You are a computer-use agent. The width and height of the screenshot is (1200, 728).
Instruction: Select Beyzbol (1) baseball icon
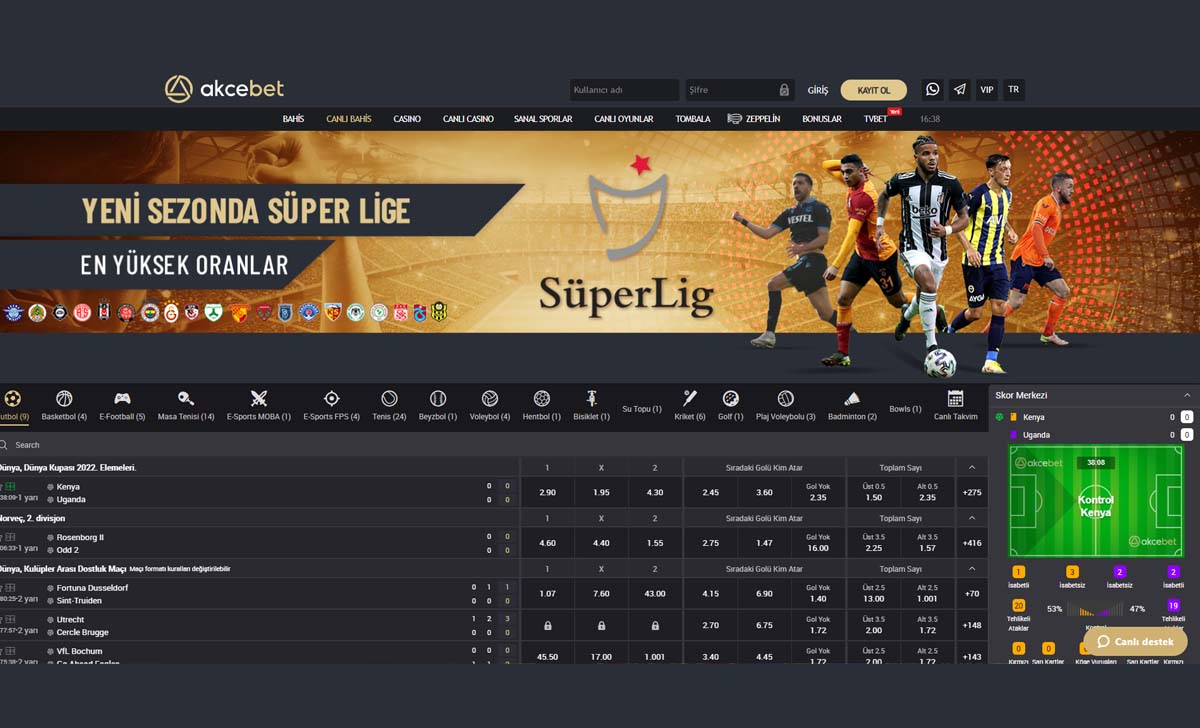coord(438,398)
